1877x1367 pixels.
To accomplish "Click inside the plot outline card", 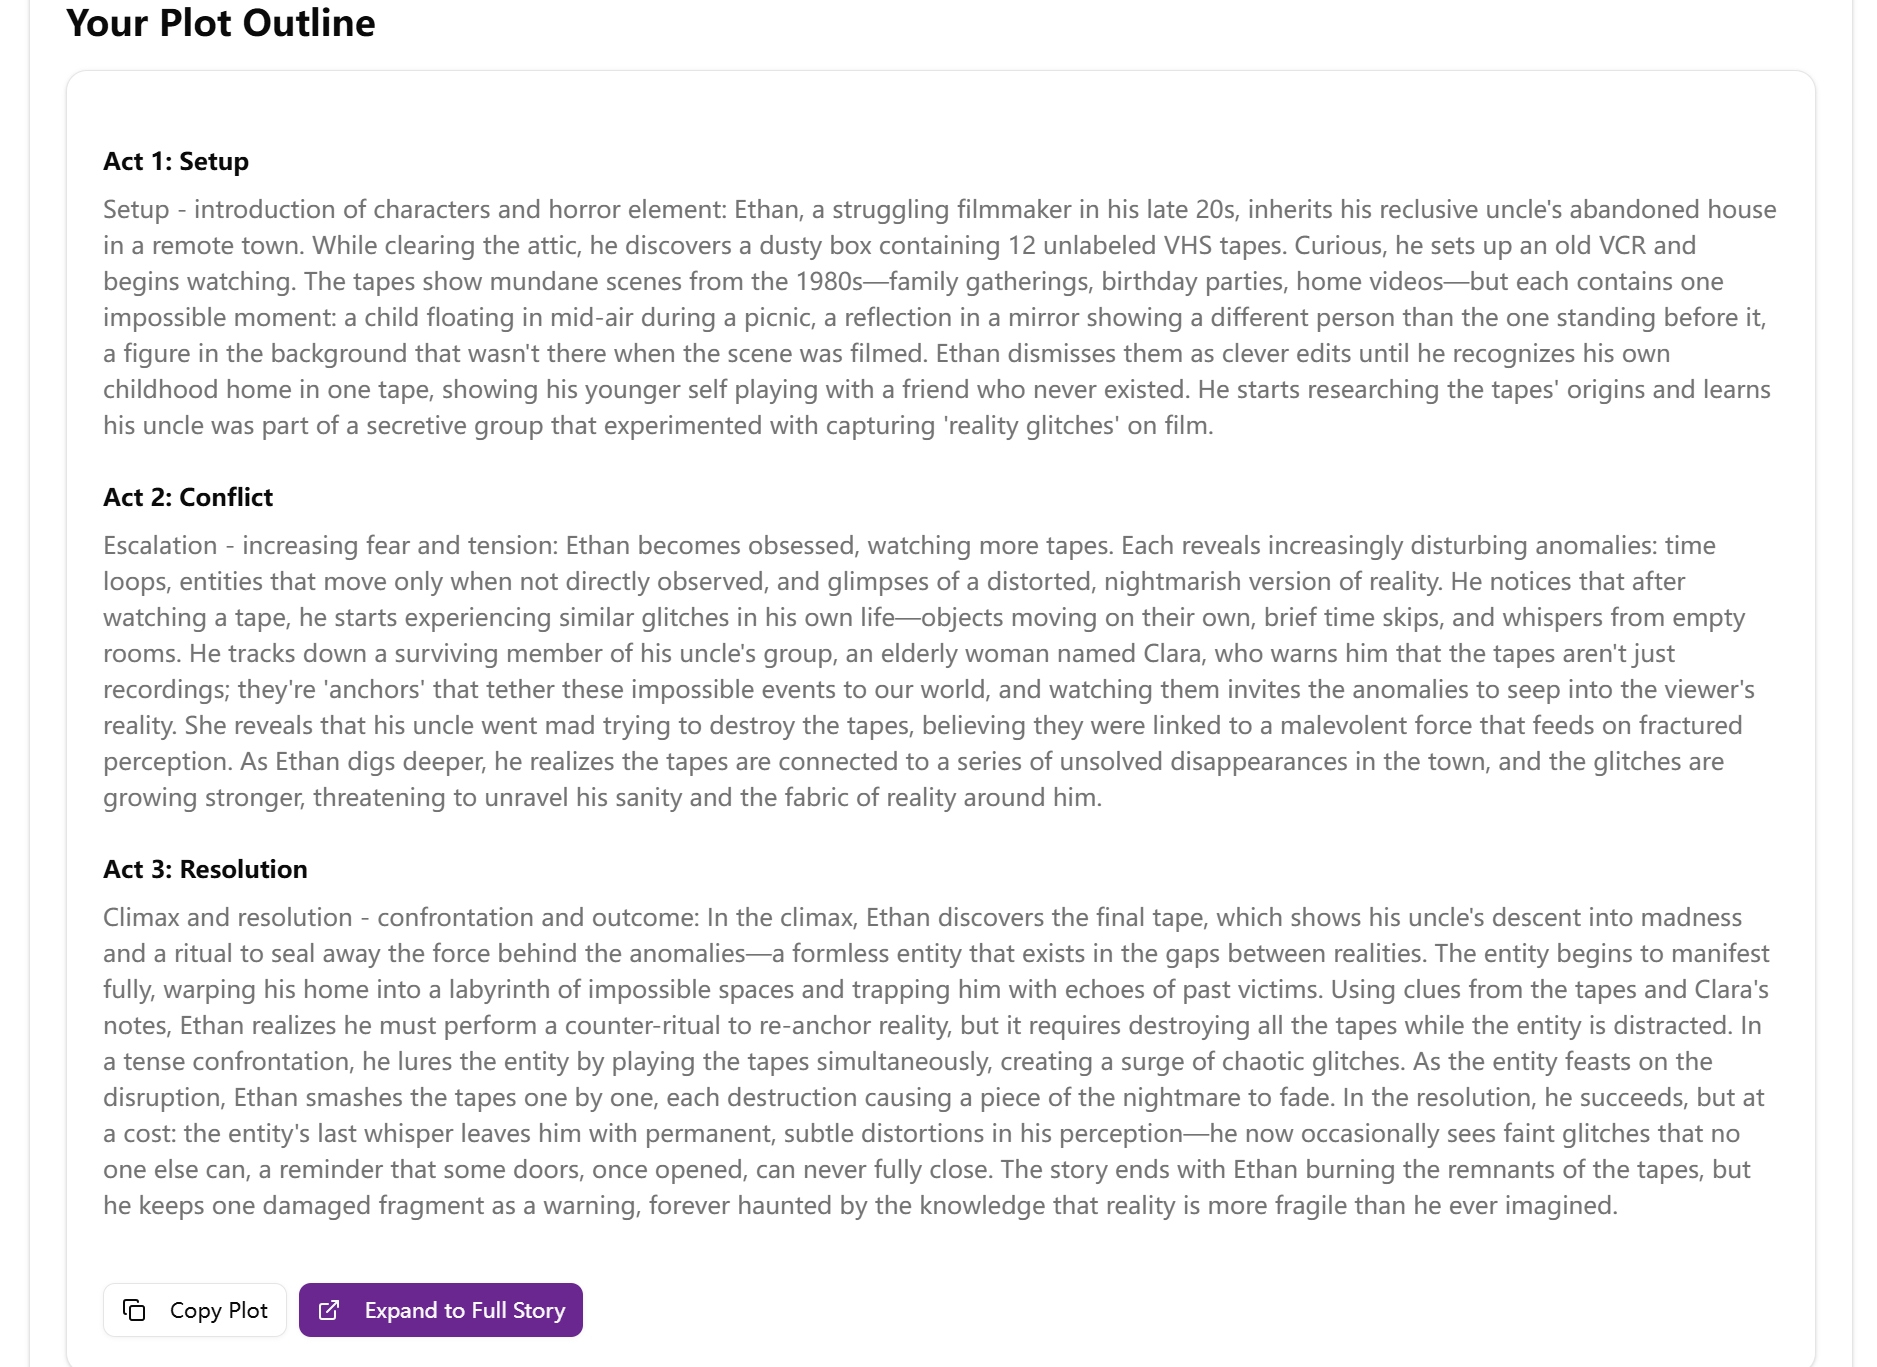I will (x=940, y=700).
